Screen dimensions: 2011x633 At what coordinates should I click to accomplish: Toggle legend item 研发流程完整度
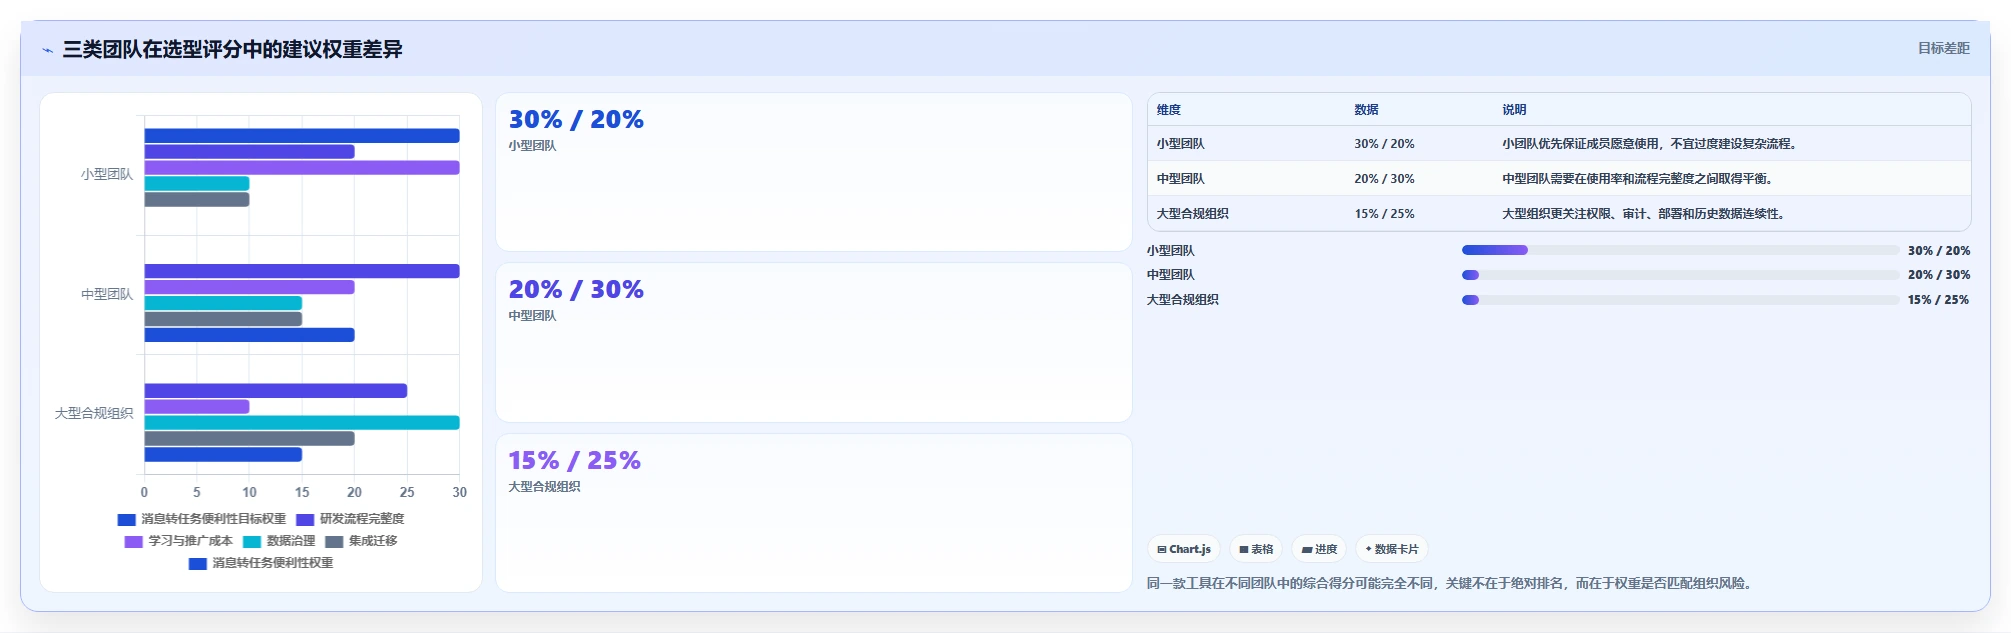click(x=350, y=519)
